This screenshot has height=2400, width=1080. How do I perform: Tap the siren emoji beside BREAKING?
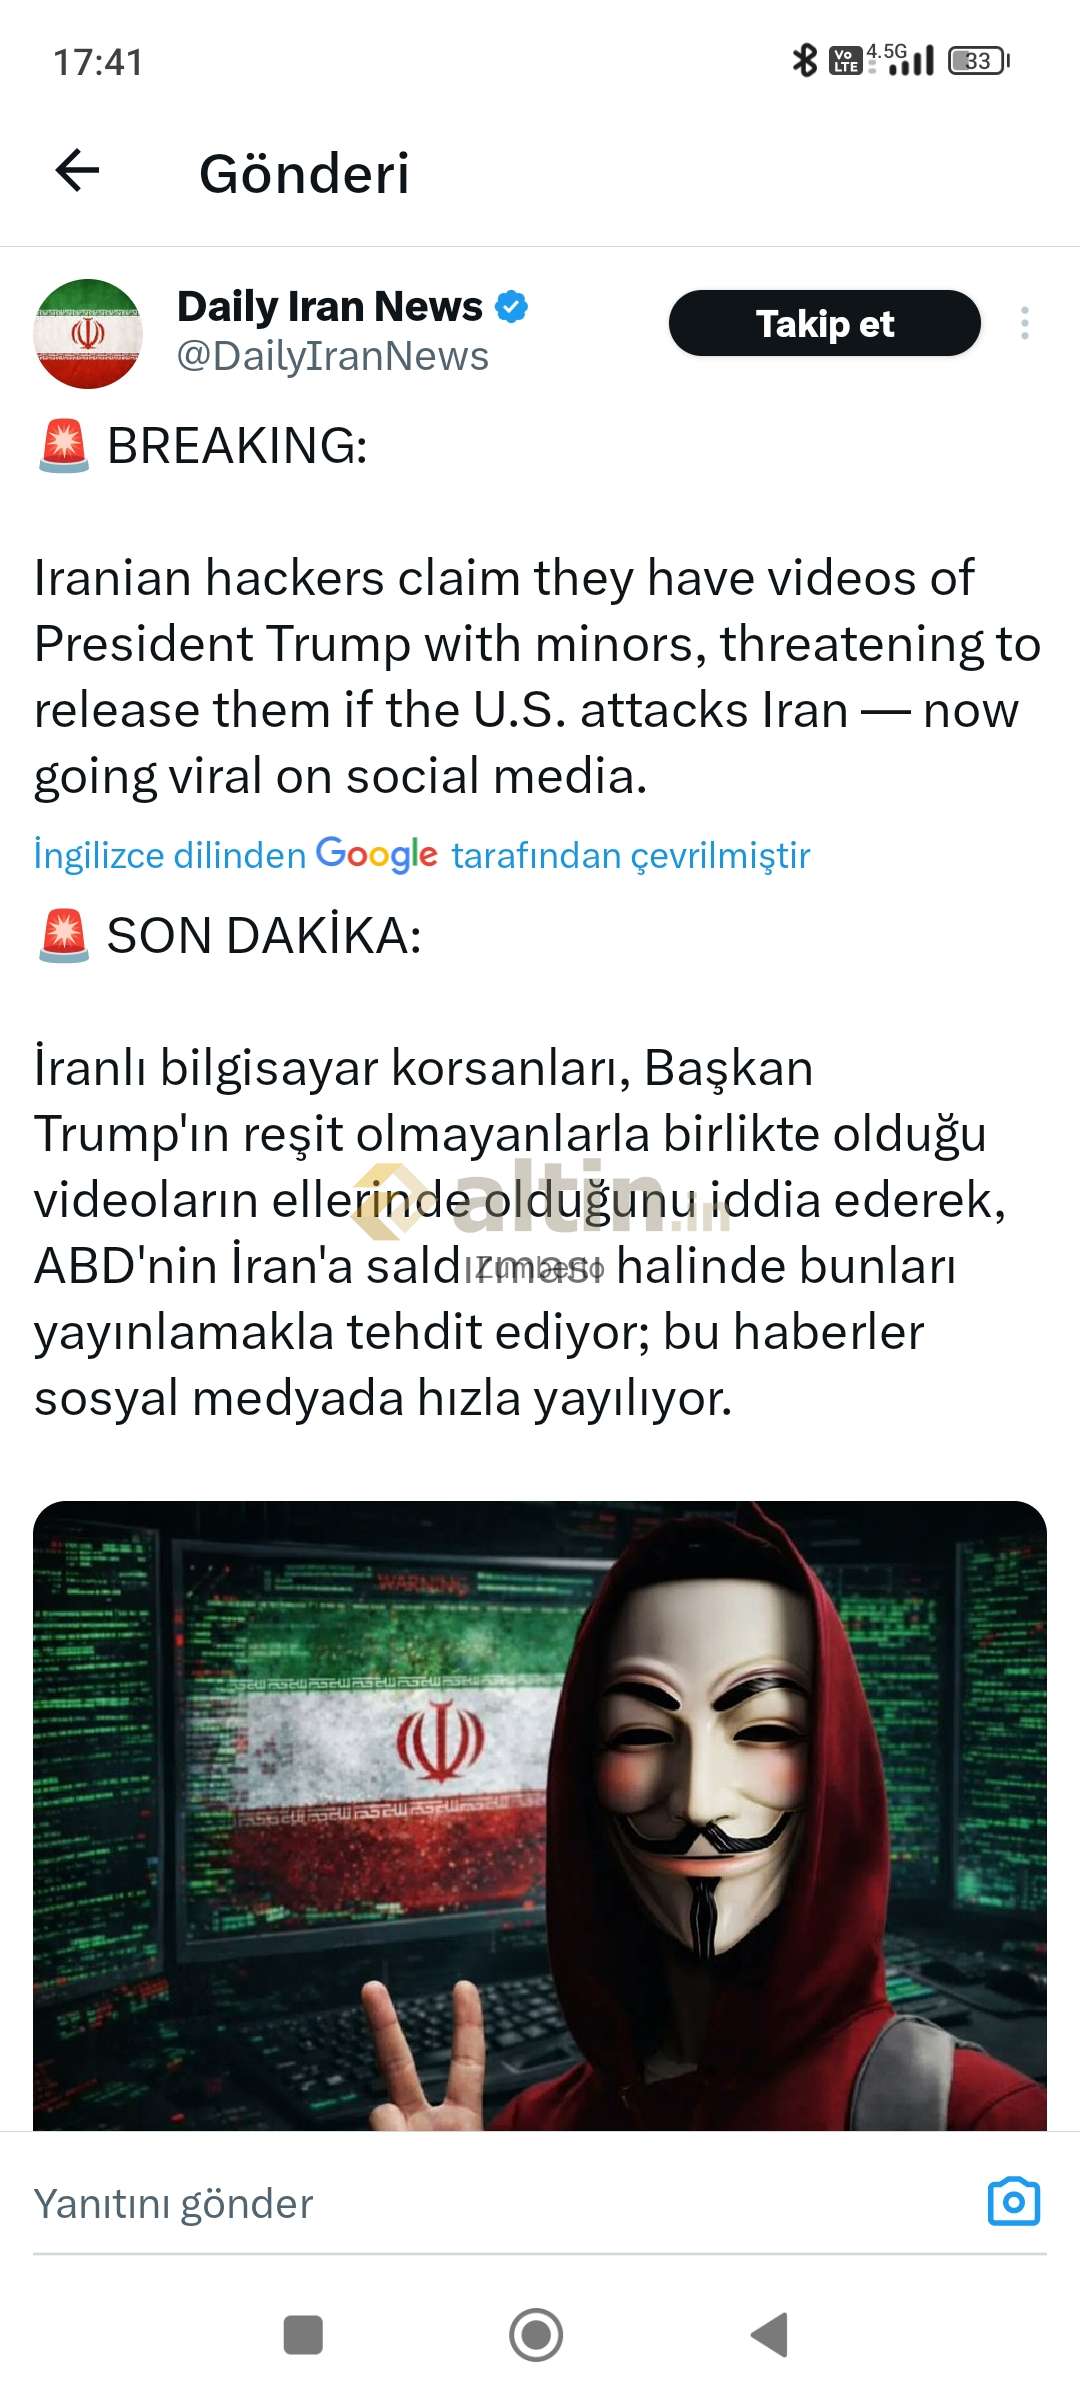click(x=64, y=446)
